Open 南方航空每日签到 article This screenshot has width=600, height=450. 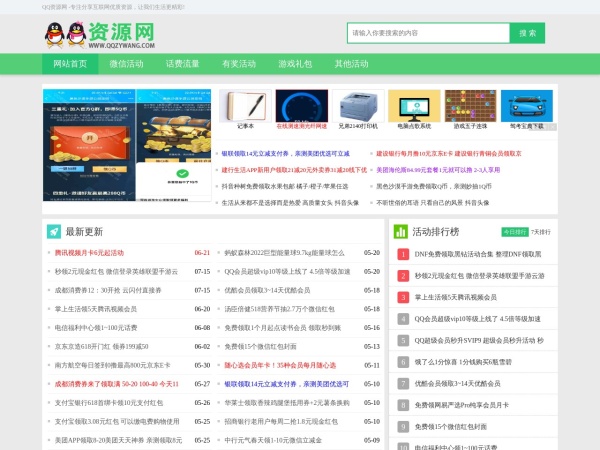coord(112,365)
